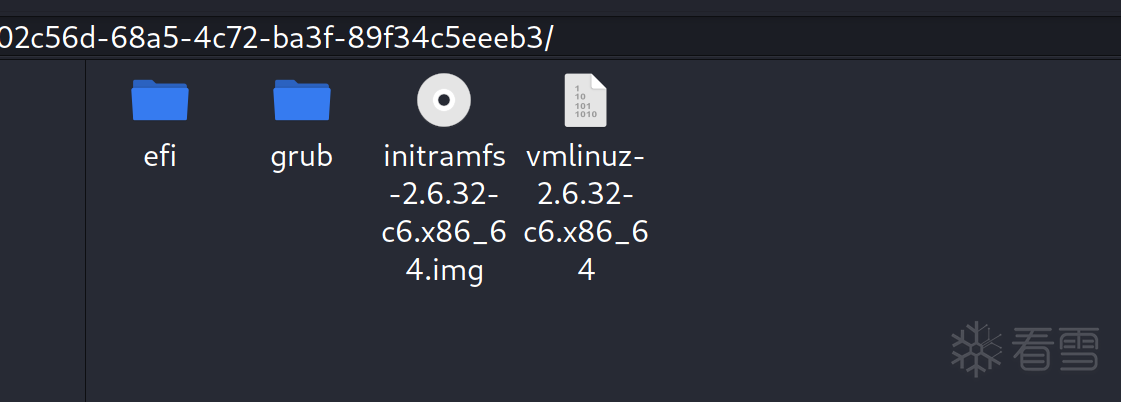Click the vmlinuz-2.6.32-c6.x86_64 filename text

(586, 213)
